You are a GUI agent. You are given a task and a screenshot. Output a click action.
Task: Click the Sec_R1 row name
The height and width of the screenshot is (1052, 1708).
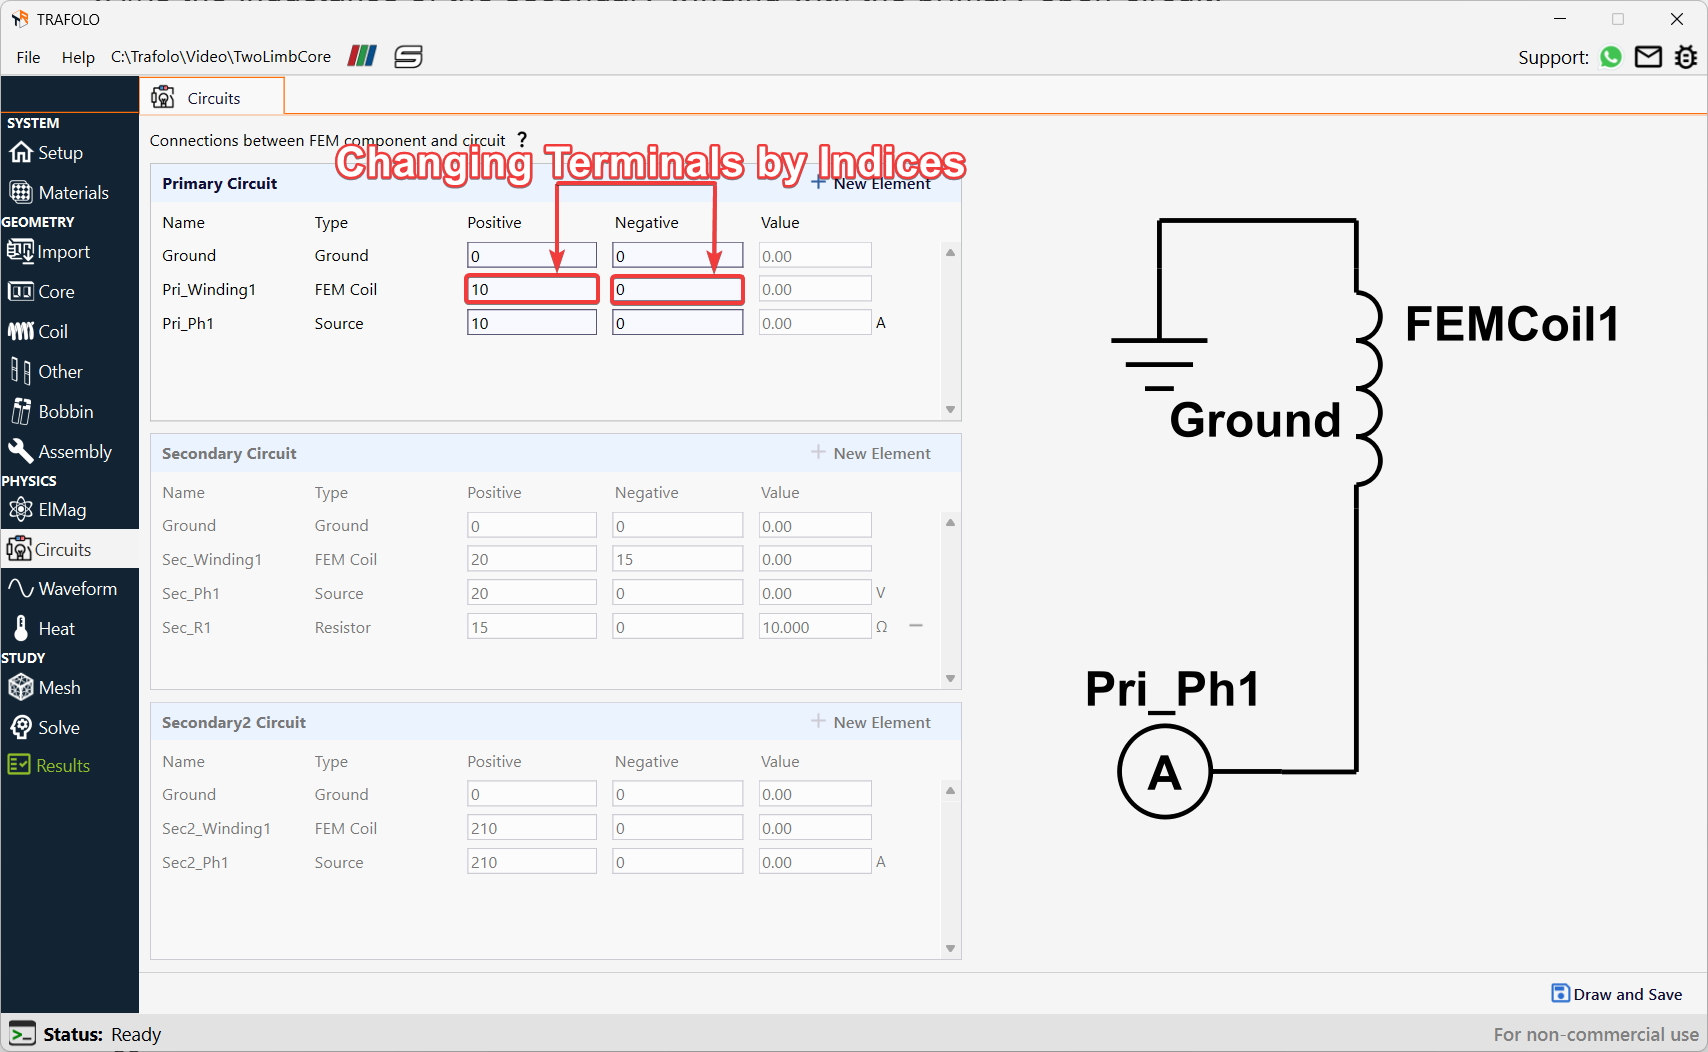click(186, 627)
